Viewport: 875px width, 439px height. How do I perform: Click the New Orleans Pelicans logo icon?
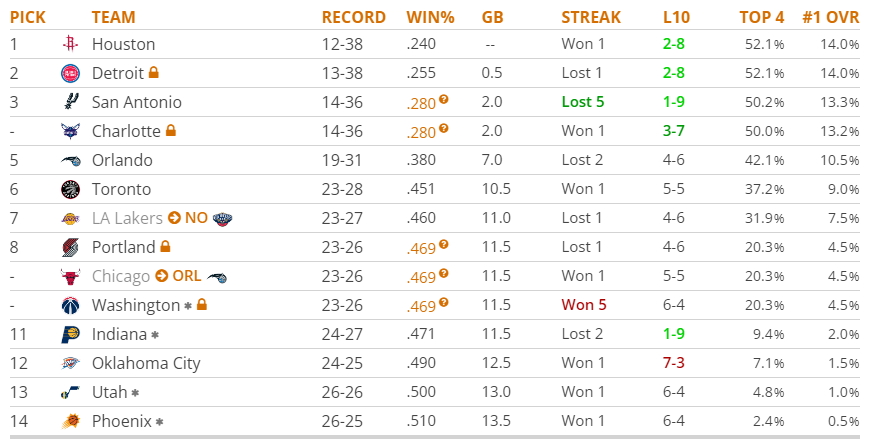222,219
